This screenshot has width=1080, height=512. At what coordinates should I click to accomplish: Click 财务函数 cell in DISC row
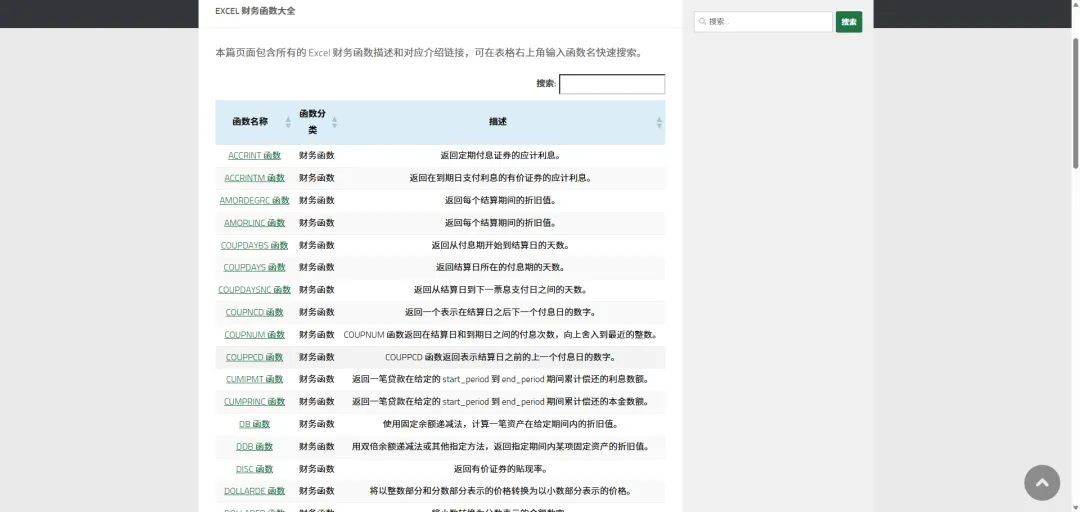pos(317,469)
